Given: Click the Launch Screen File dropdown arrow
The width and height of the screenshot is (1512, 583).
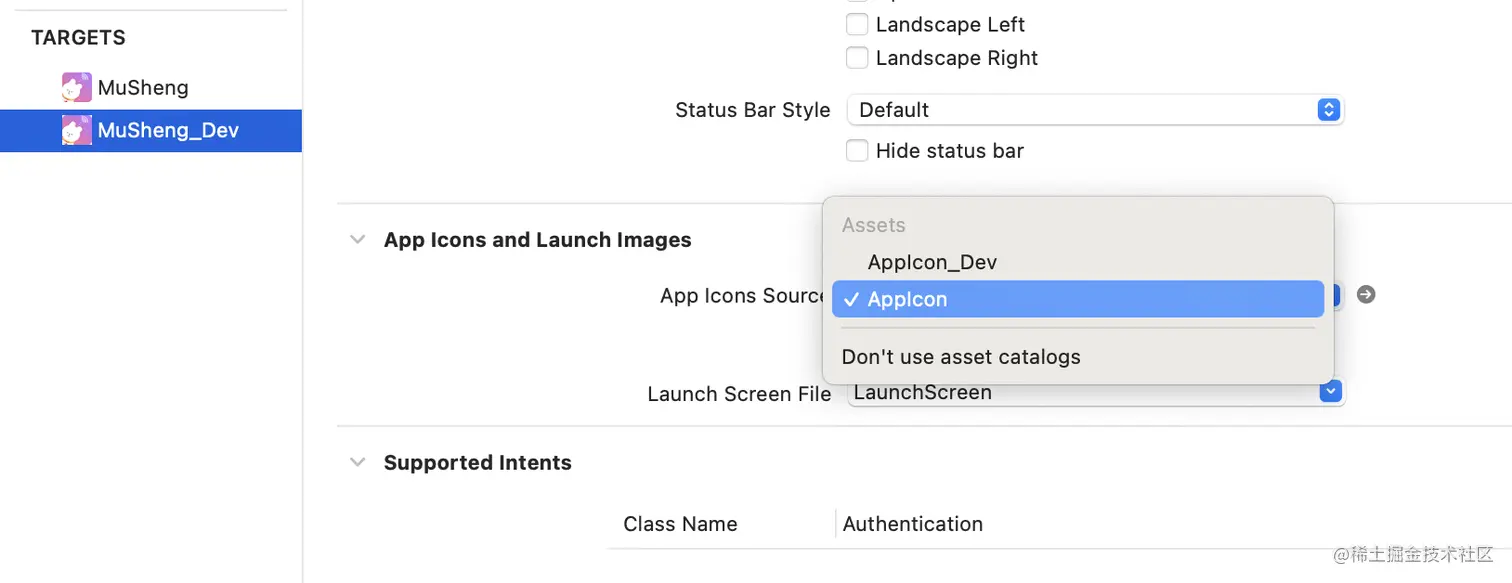Looking at the screenshot, I should click(x=1330, y=392).
